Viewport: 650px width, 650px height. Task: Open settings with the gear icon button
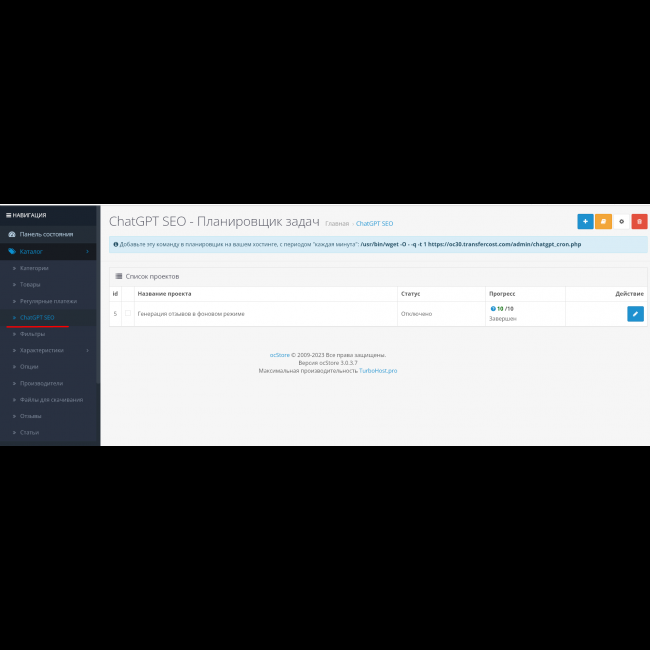tap(621, 222)
